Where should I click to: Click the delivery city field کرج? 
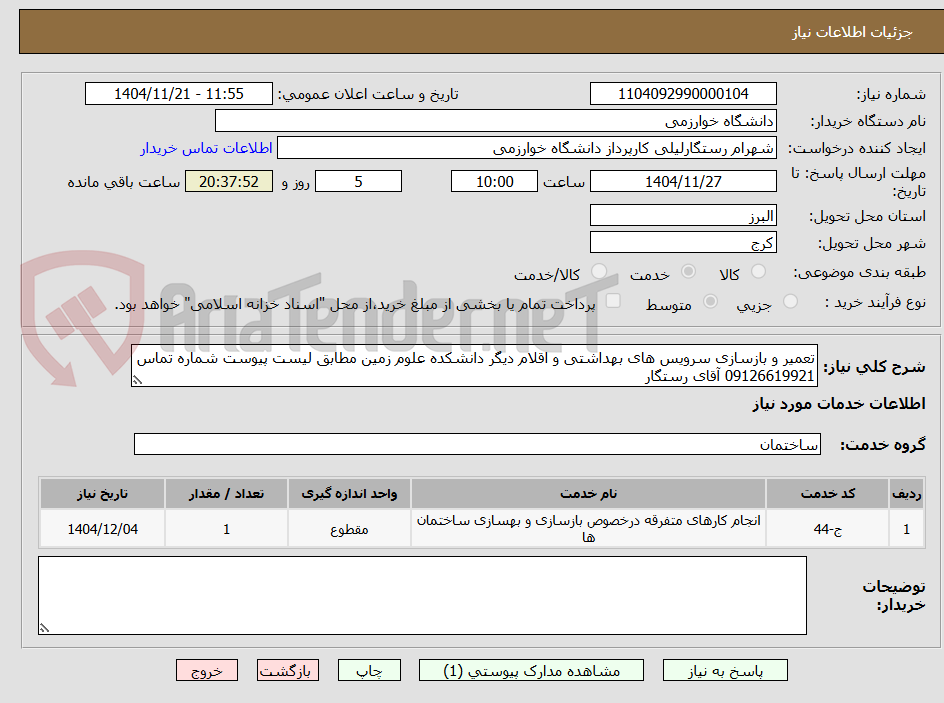tap(683, 243)
